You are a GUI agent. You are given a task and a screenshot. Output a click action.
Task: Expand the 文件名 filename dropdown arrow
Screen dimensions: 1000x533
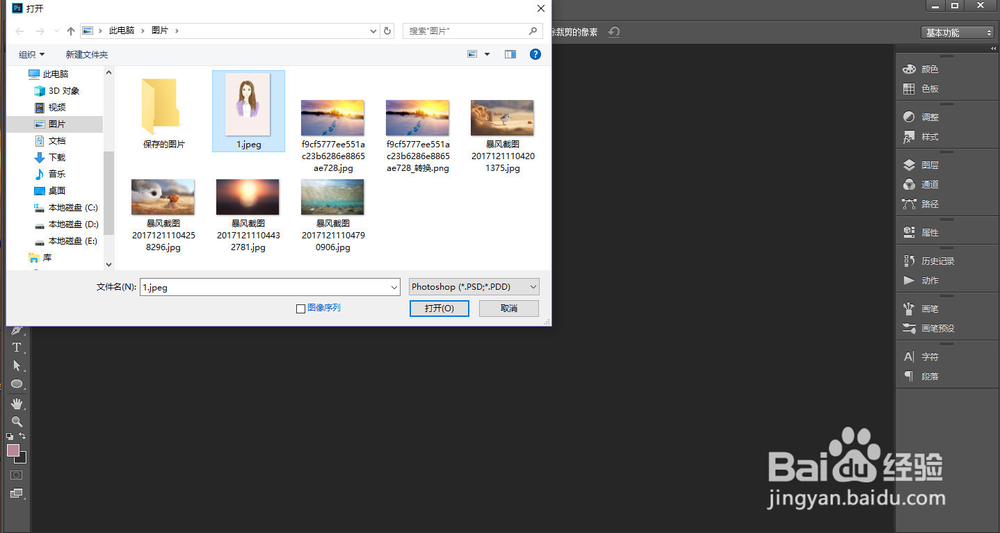[x=394, y=288]
